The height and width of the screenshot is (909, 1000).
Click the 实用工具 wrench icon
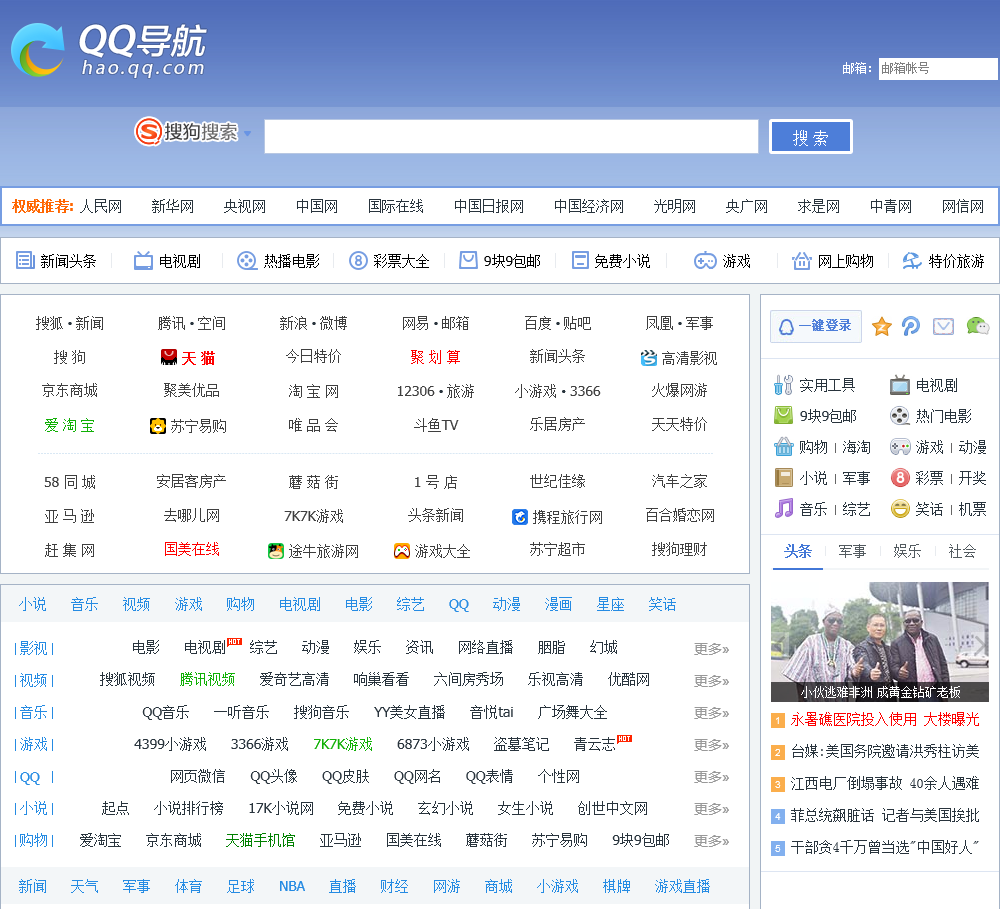783,385
